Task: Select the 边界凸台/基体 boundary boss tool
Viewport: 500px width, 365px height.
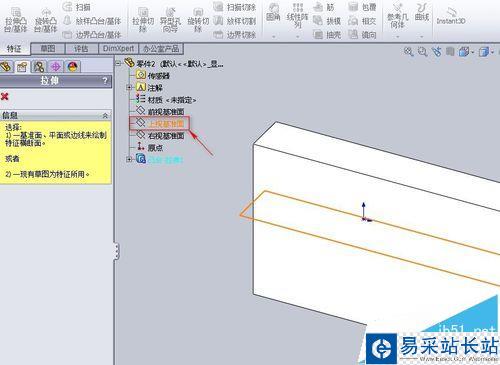Action: (x=92, y=34)
